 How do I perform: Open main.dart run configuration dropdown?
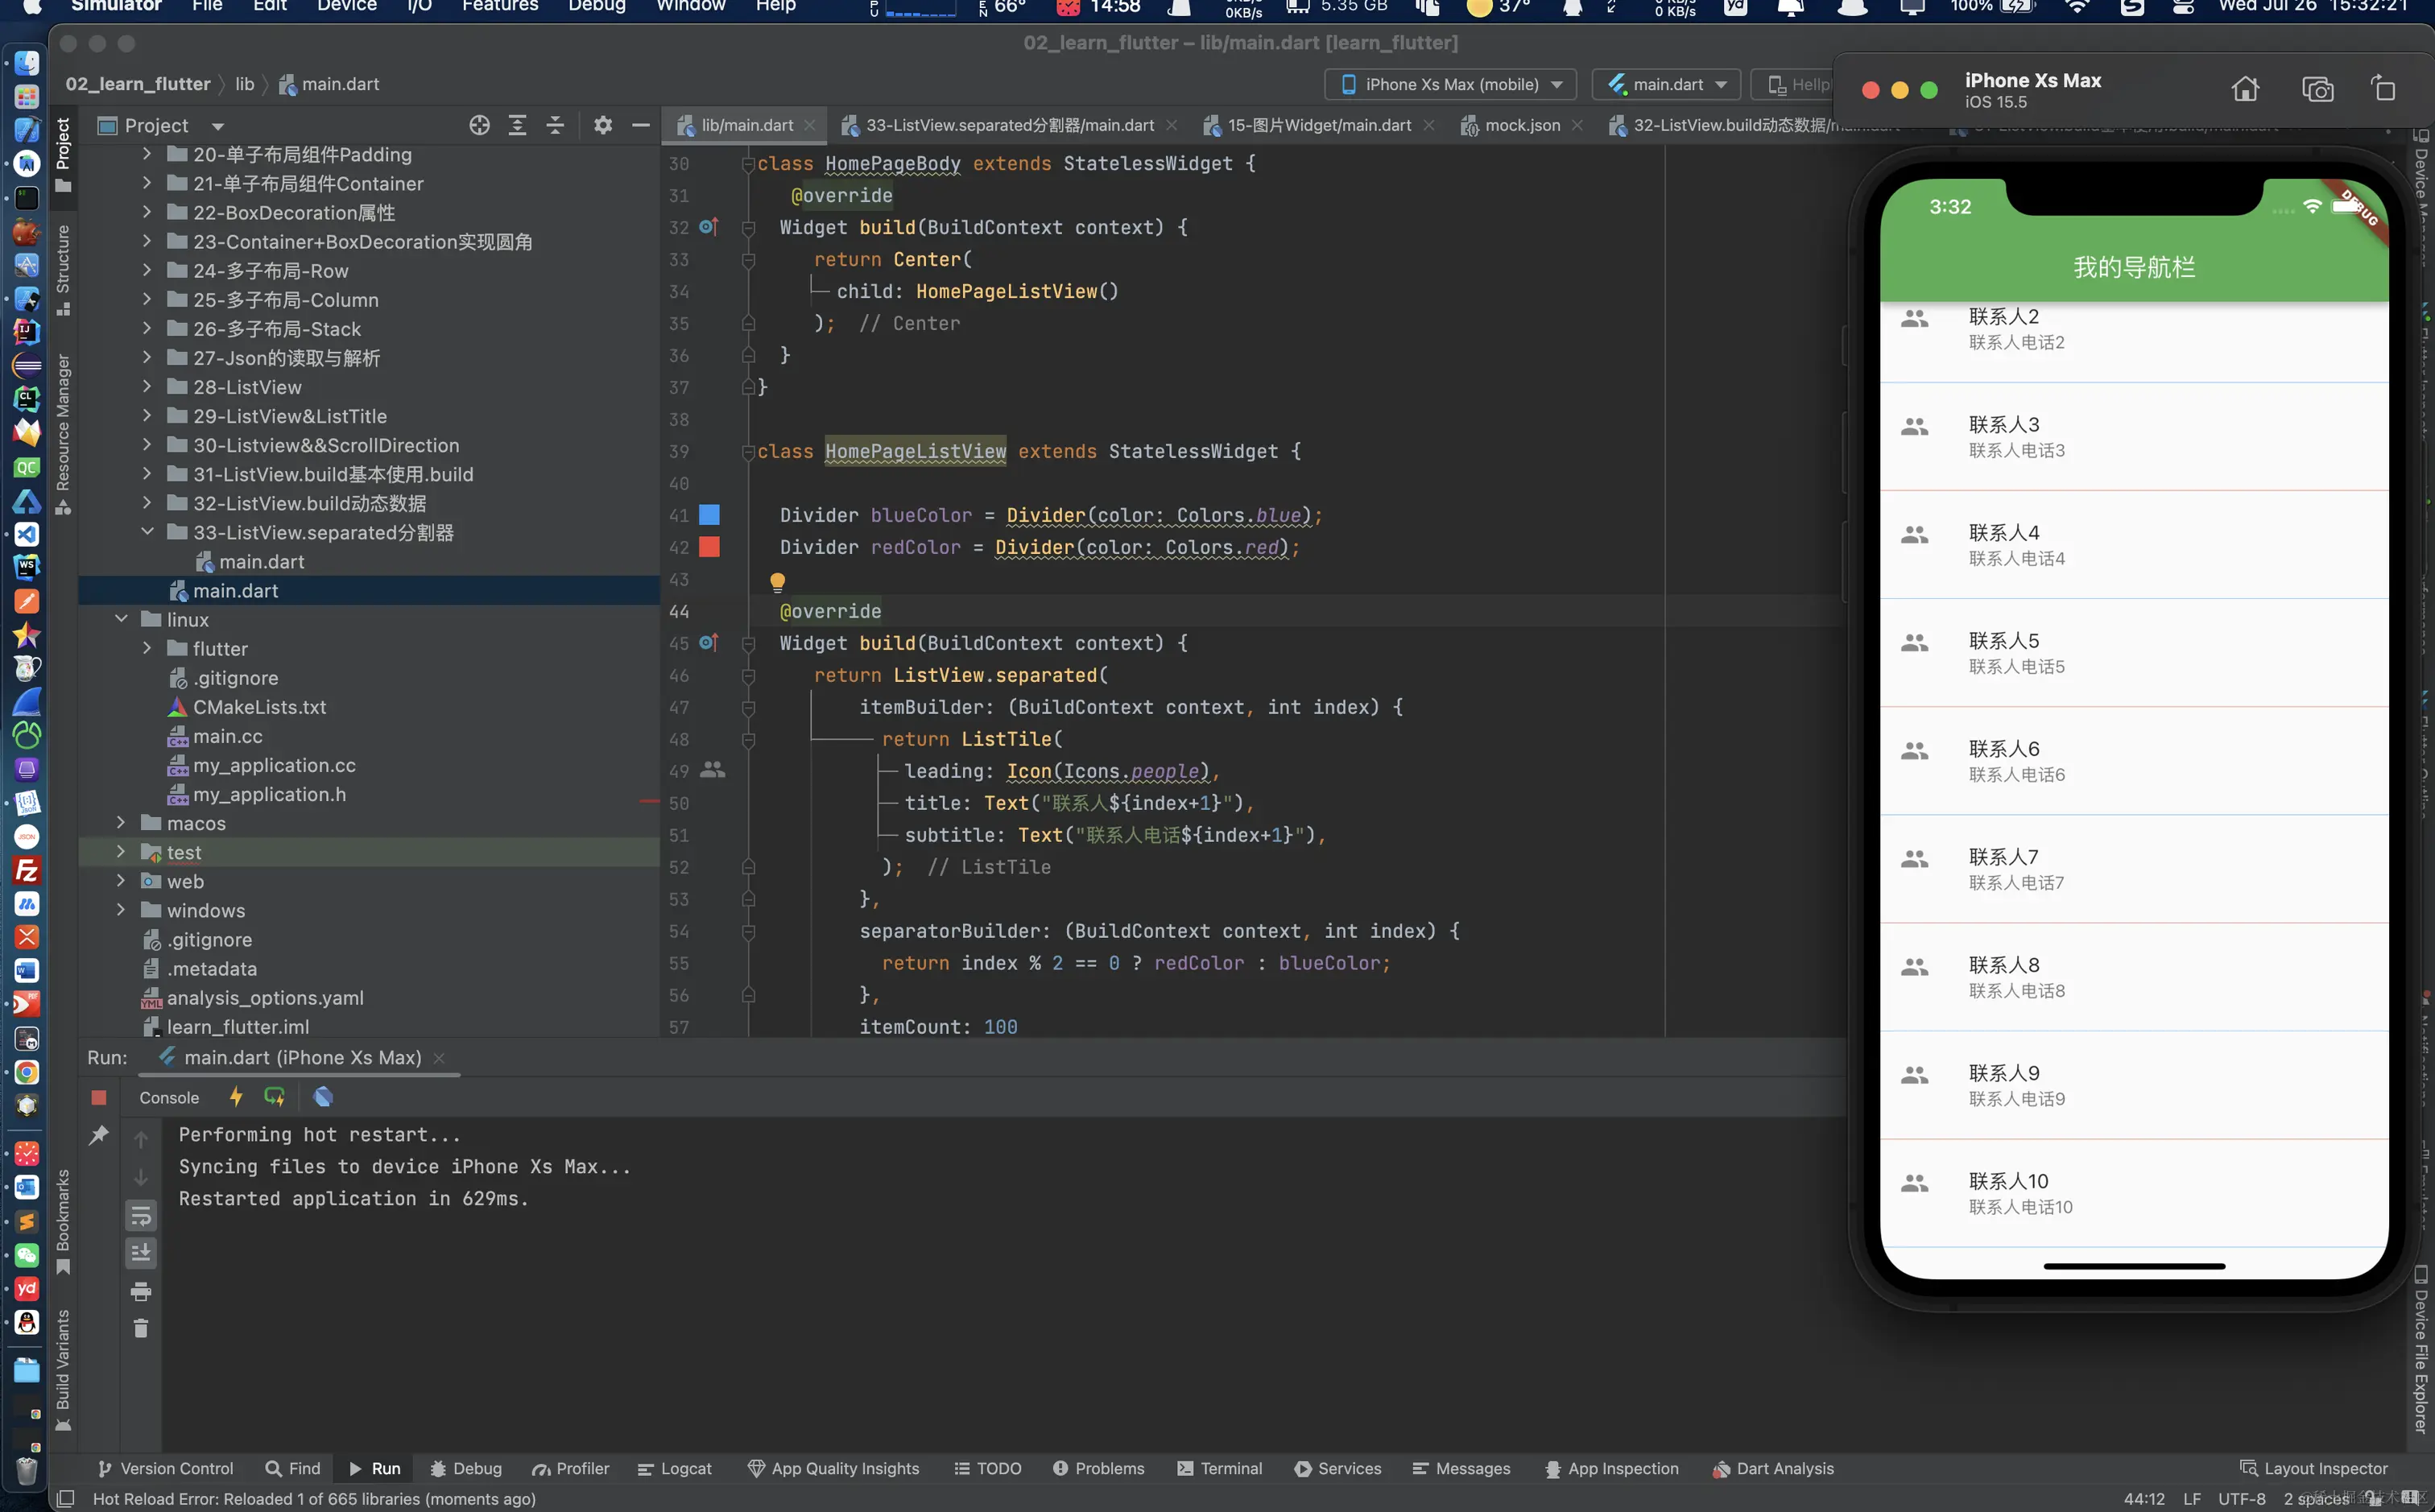point(1666,84)
